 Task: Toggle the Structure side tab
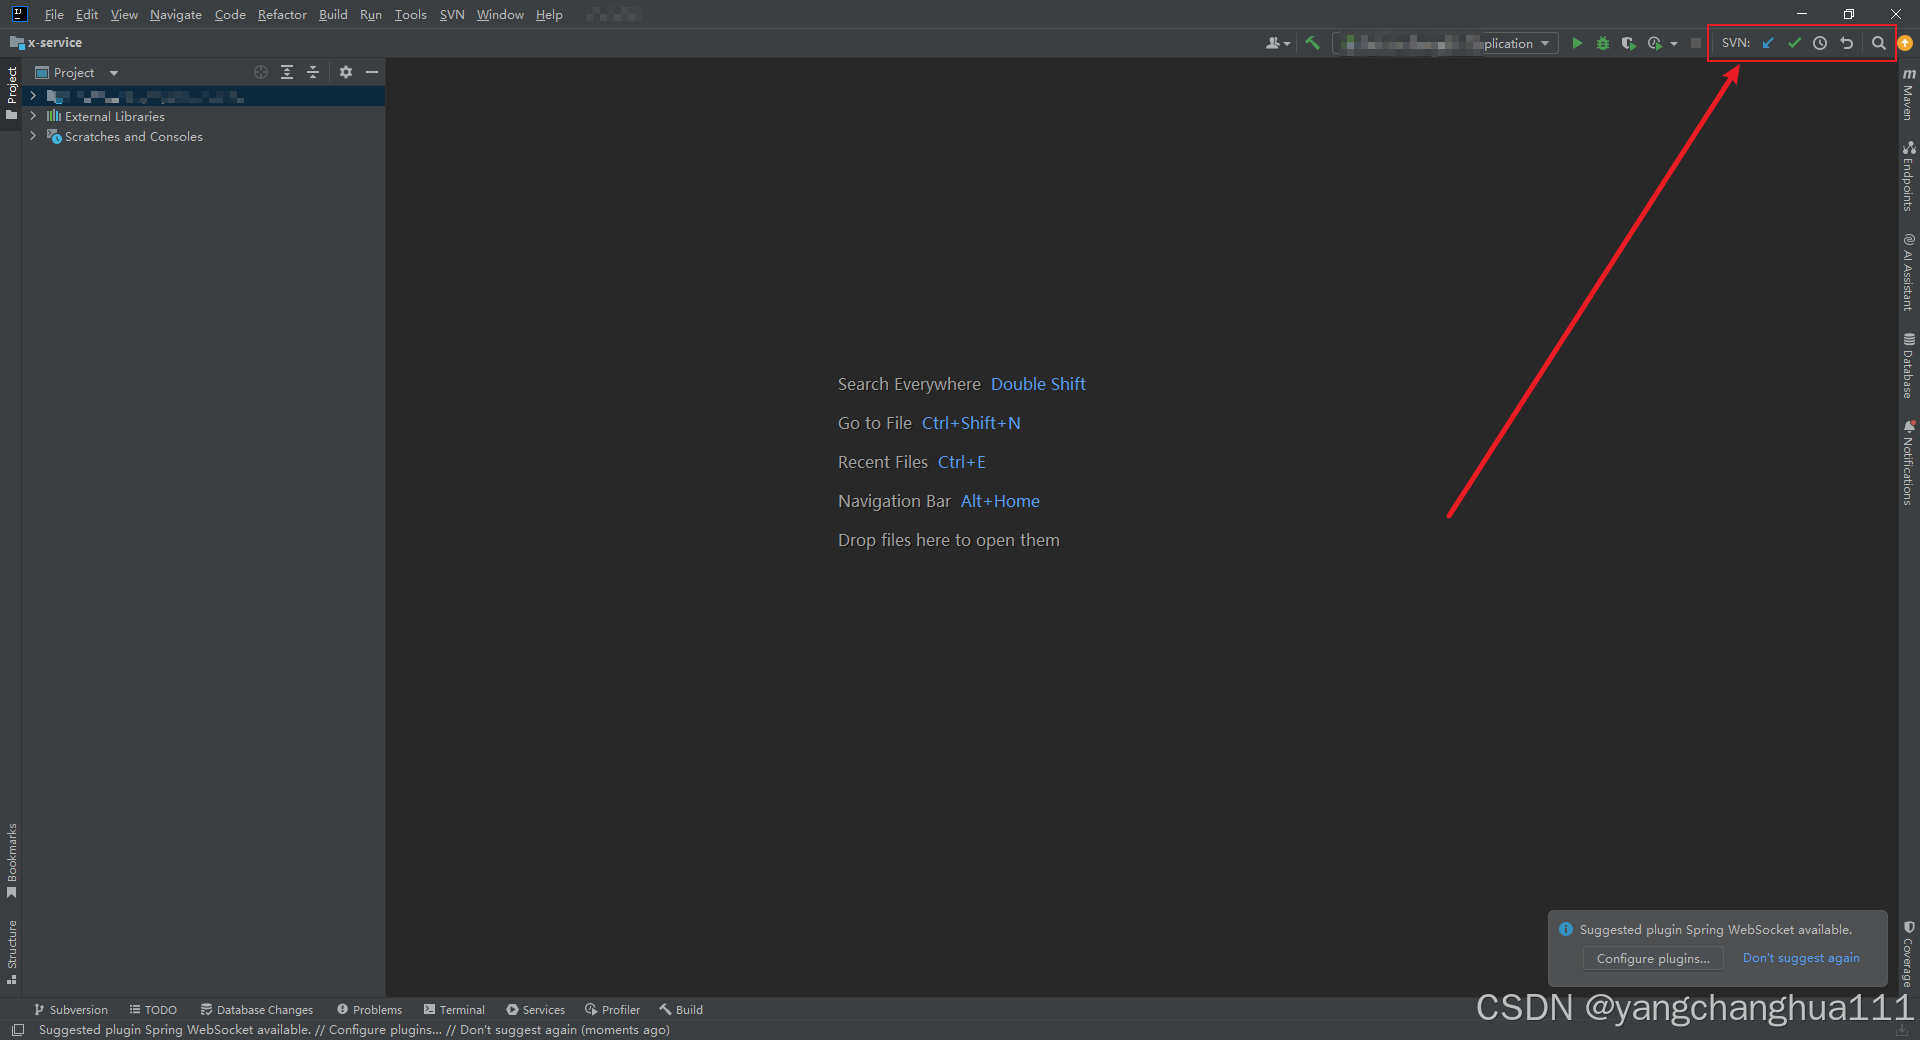11,951
